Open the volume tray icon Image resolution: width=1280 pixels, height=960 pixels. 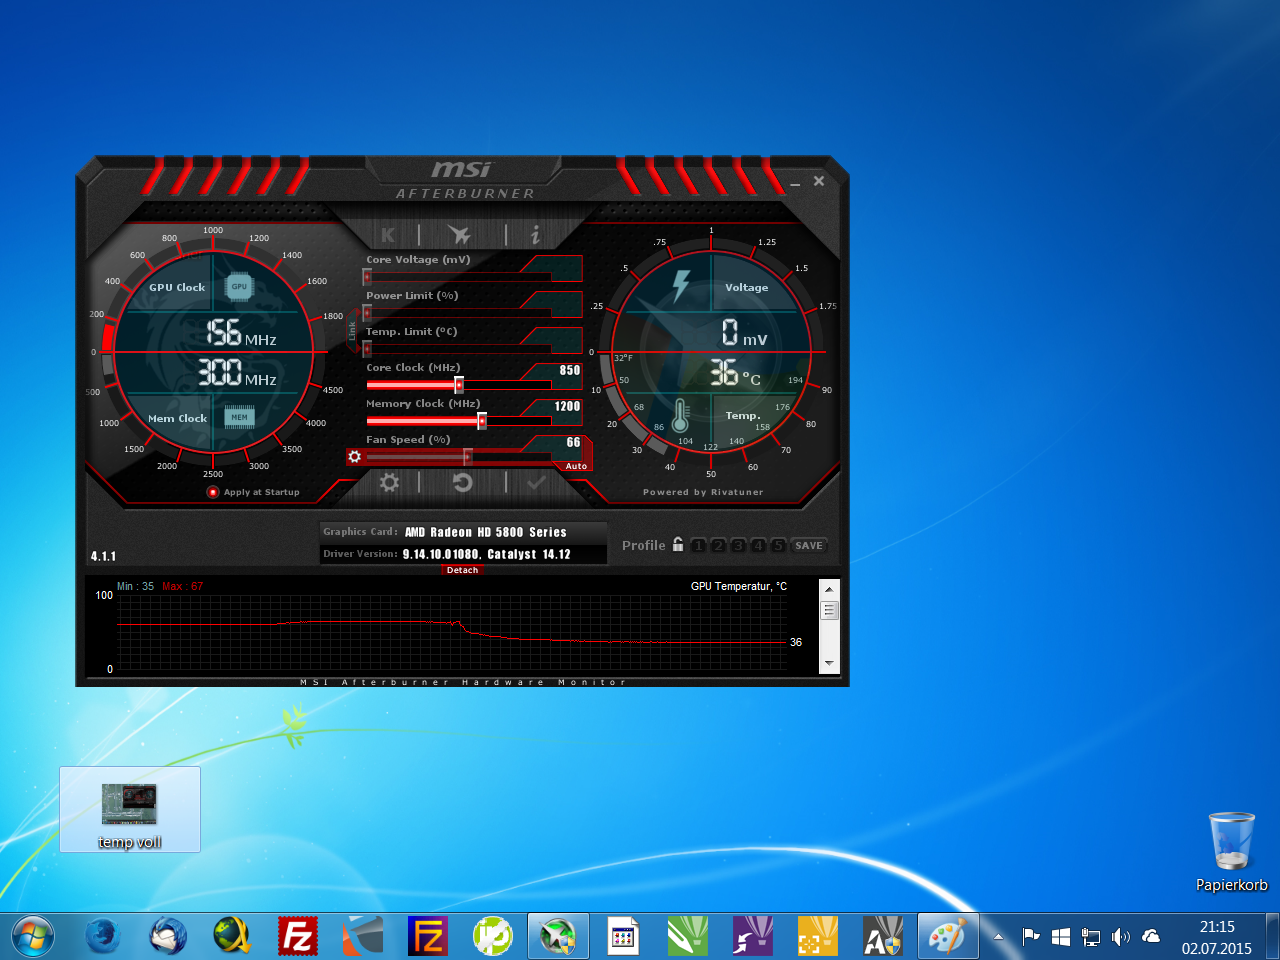[1121, 937]
